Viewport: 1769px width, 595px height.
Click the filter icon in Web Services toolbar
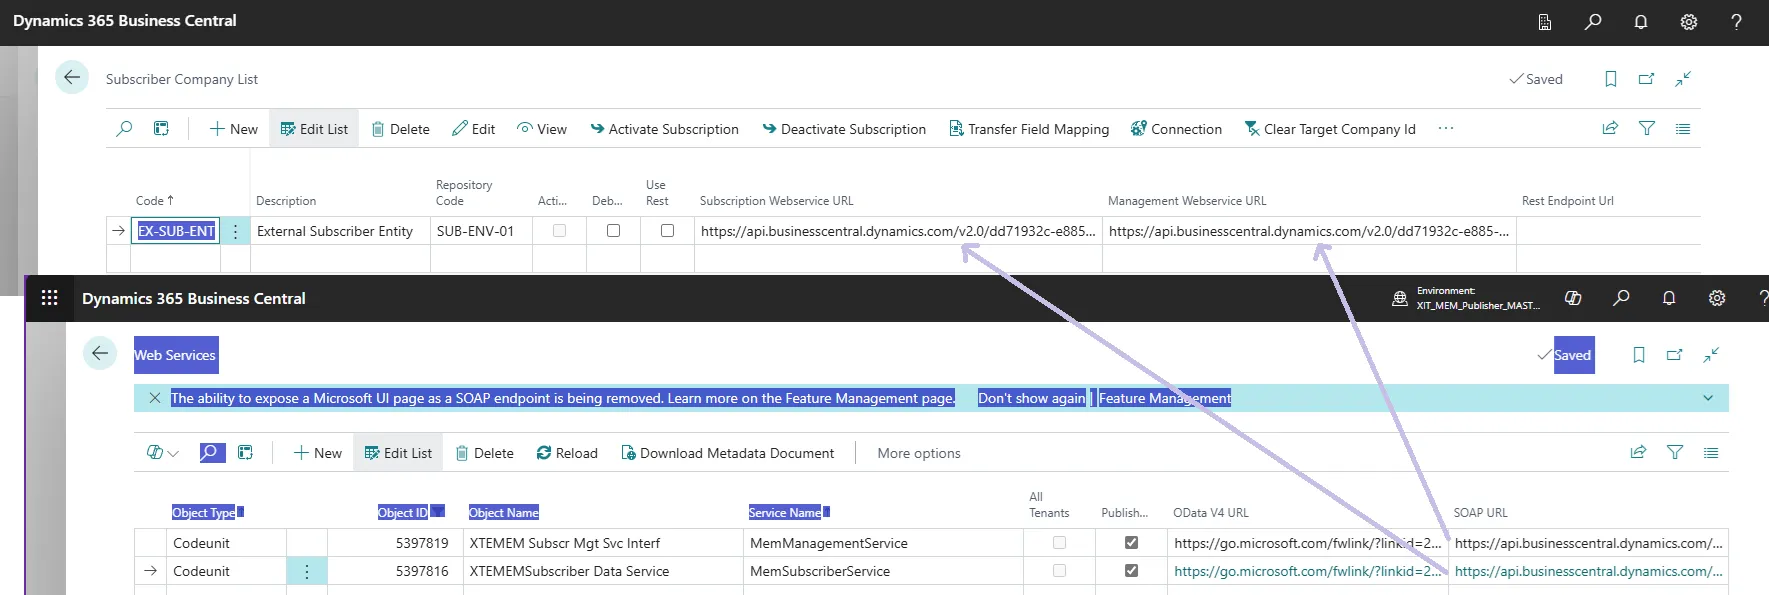coord(1674,453)
